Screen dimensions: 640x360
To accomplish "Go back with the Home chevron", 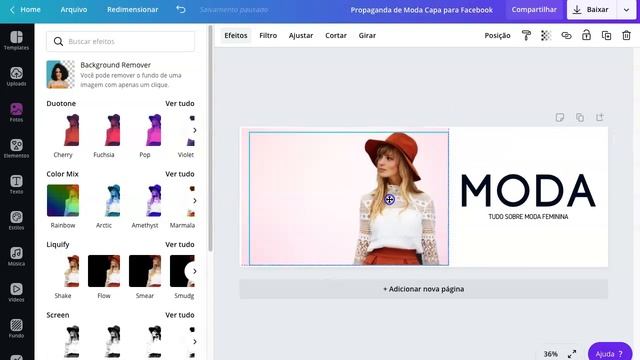I will 12,9.
